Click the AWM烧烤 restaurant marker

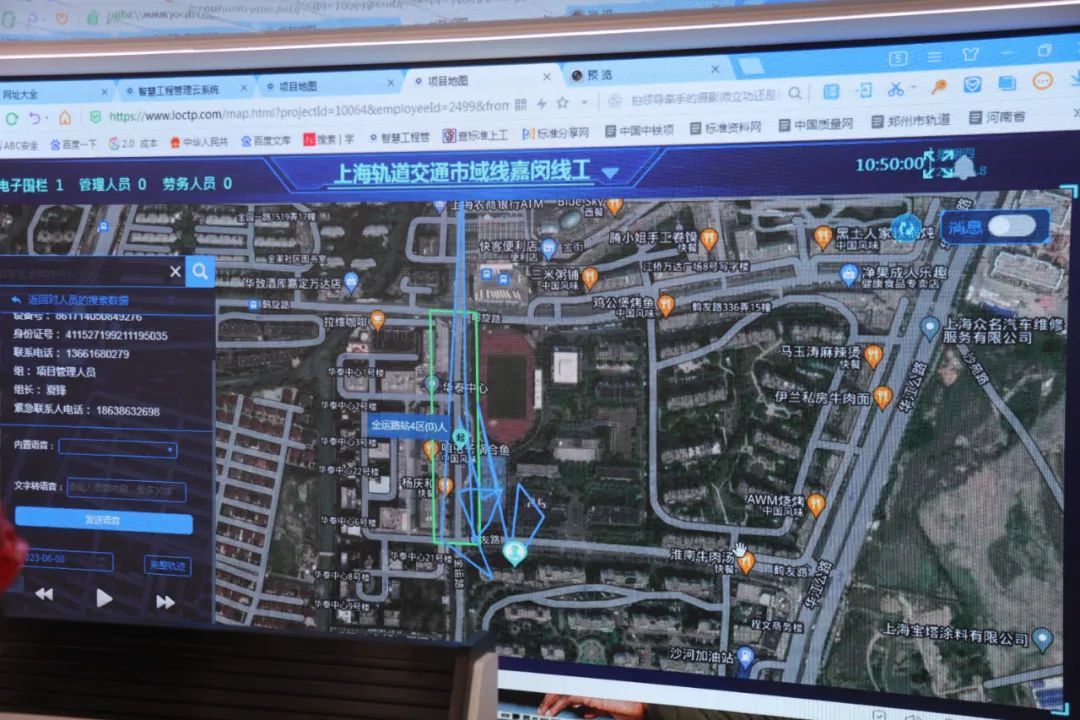816,505
